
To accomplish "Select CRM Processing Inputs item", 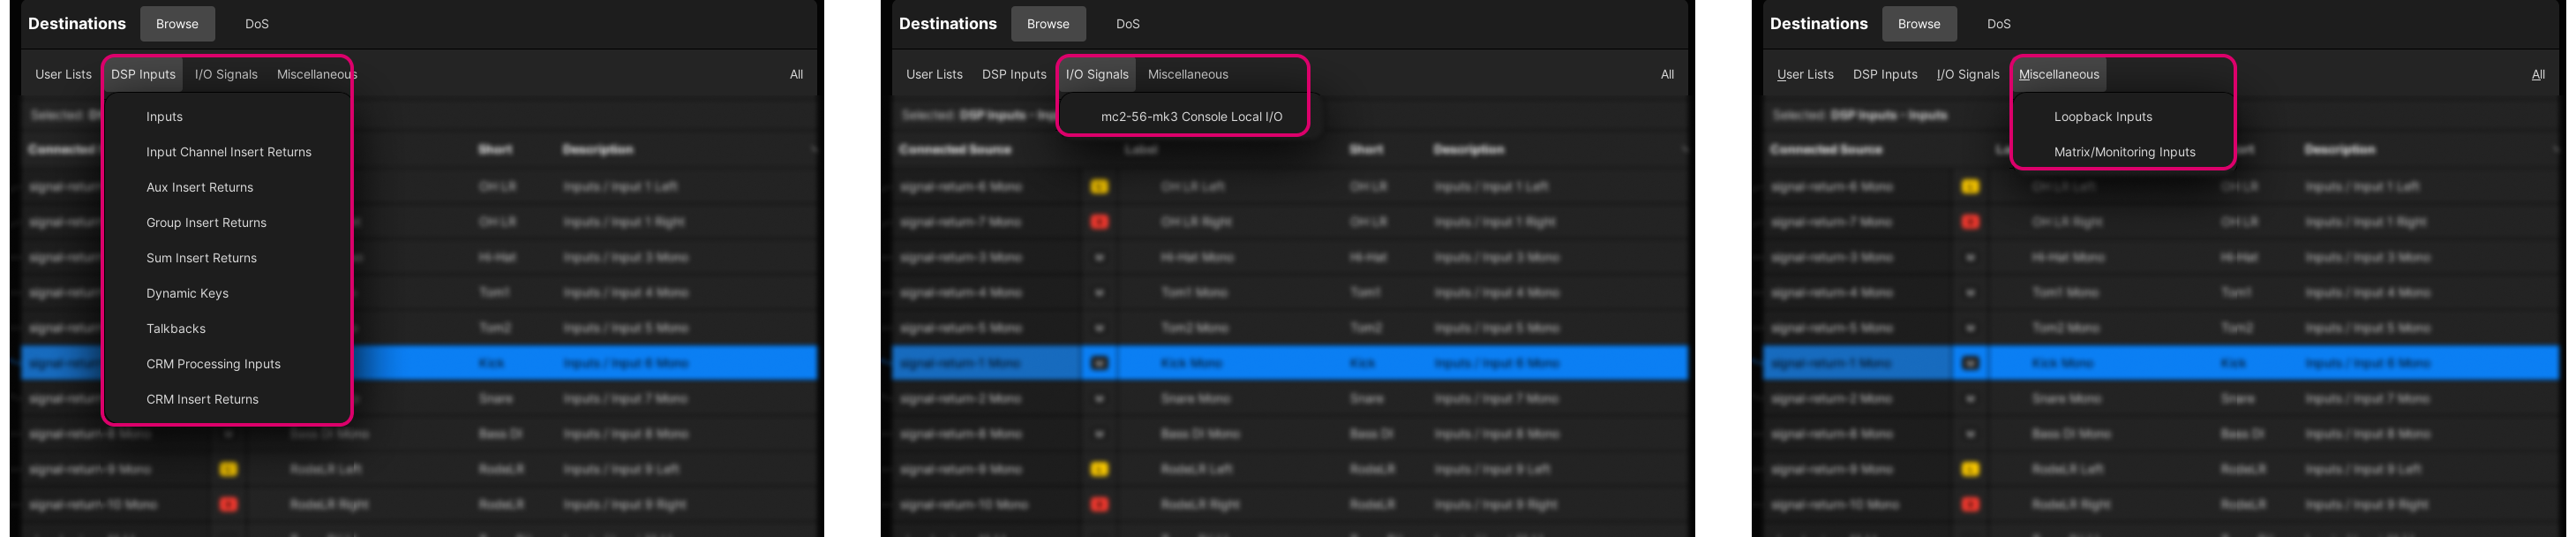I will 213,364.
